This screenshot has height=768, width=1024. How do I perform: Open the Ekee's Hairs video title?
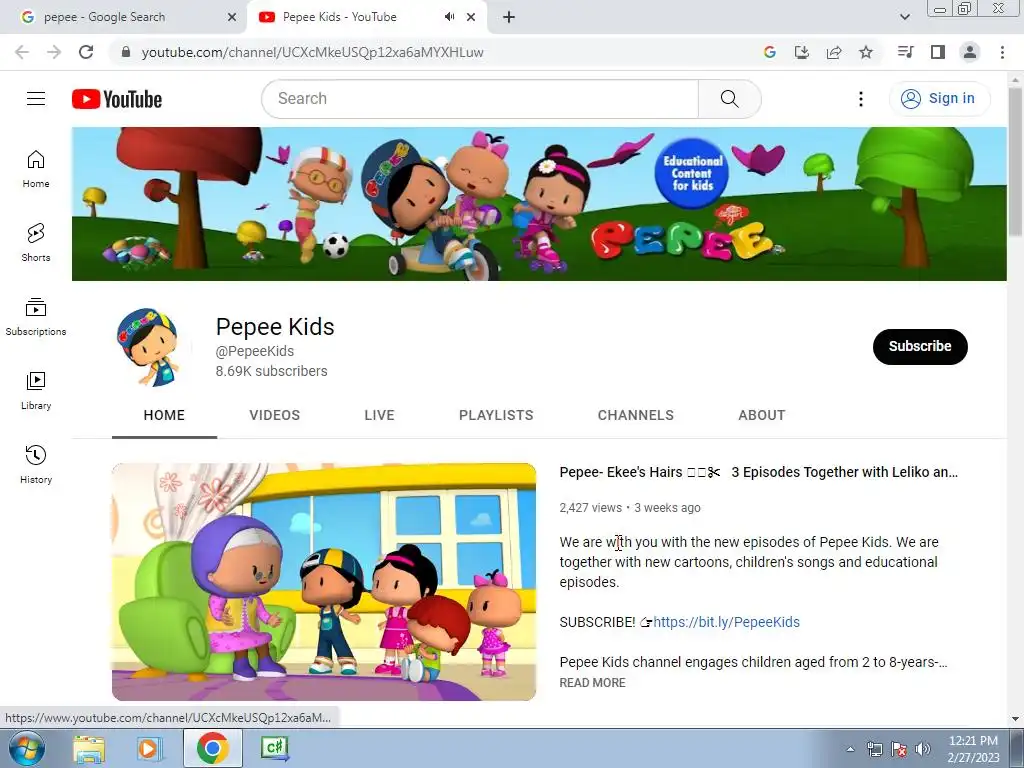758,472
